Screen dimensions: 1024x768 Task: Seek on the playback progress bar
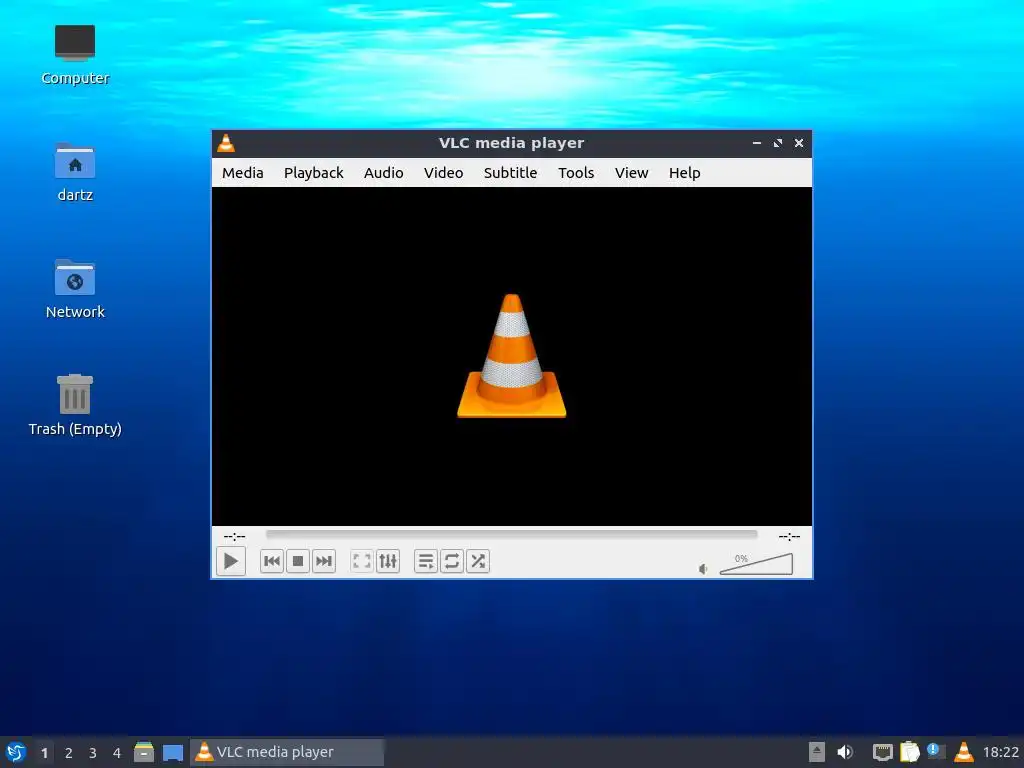tap(511, 535)
